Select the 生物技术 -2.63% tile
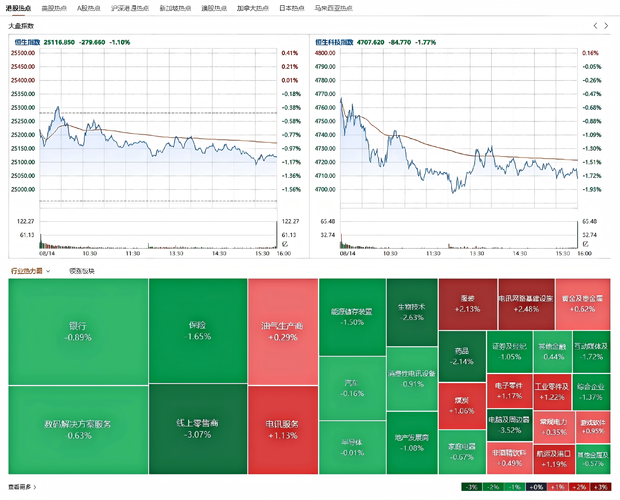This screenshot has width=620, height=500. point(412,312)
